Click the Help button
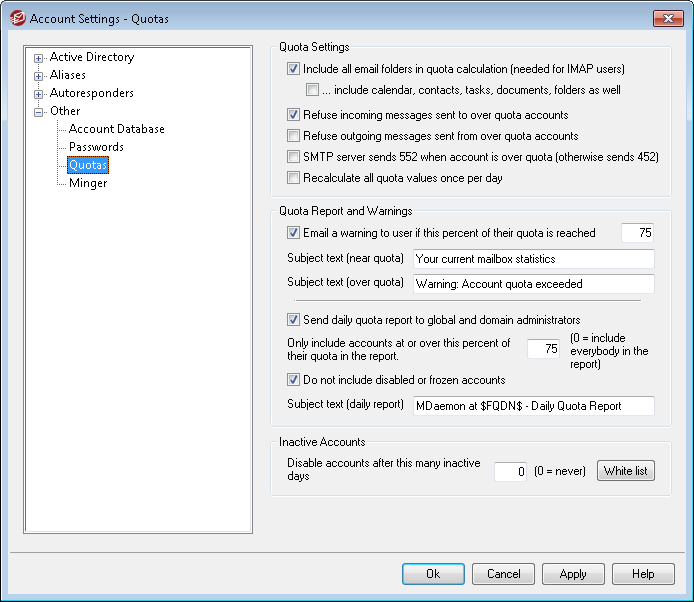The height and width of the screenshot is (602, 694). 644,574
